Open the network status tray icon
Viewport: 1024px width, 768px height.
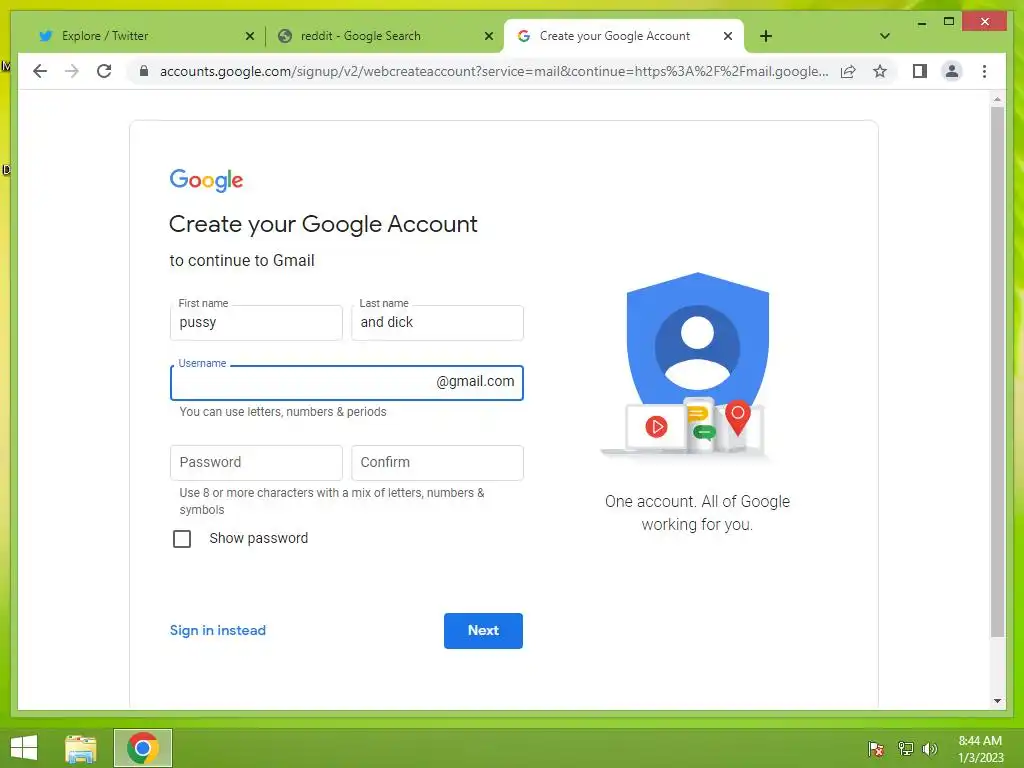[x=905, y=749]
